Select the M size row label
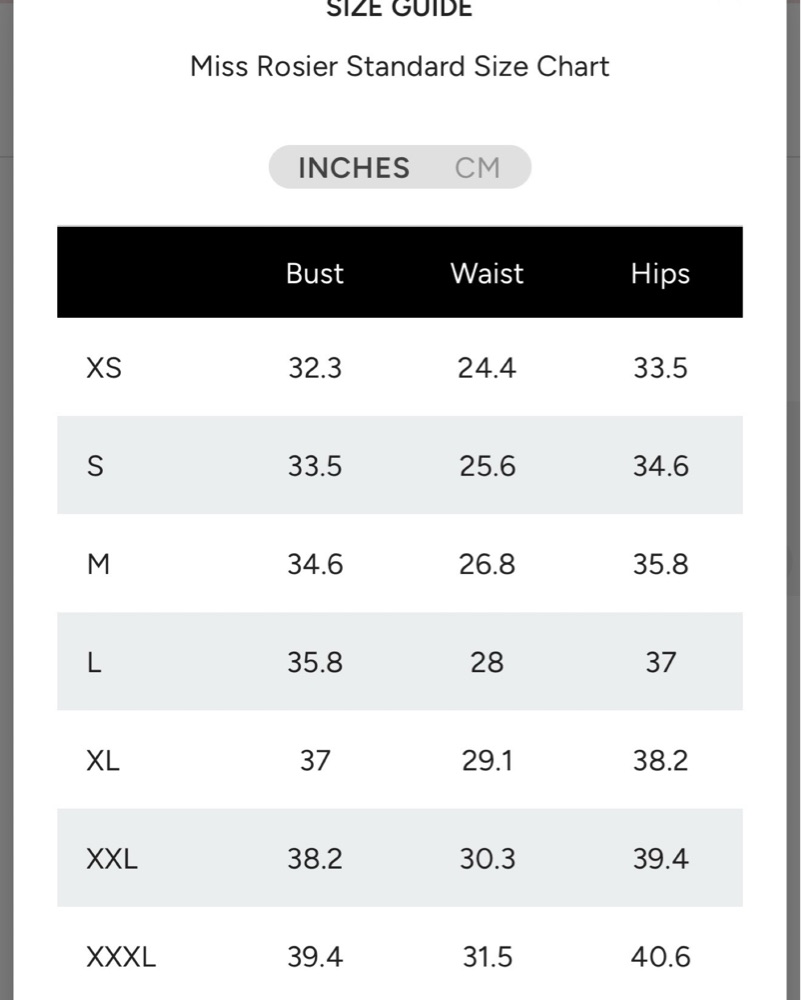Image resolution: width=801 pixels, height=1000 pixels. point(98,564)
